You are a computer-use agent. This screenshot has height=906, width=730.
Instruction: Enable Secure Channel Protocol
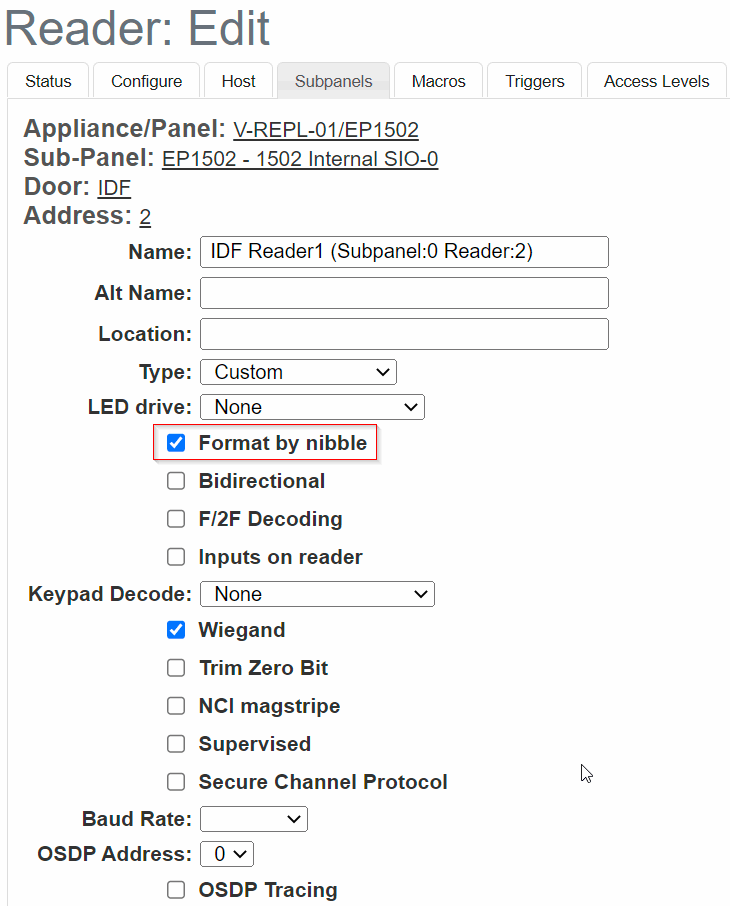(x=176, y=782)
